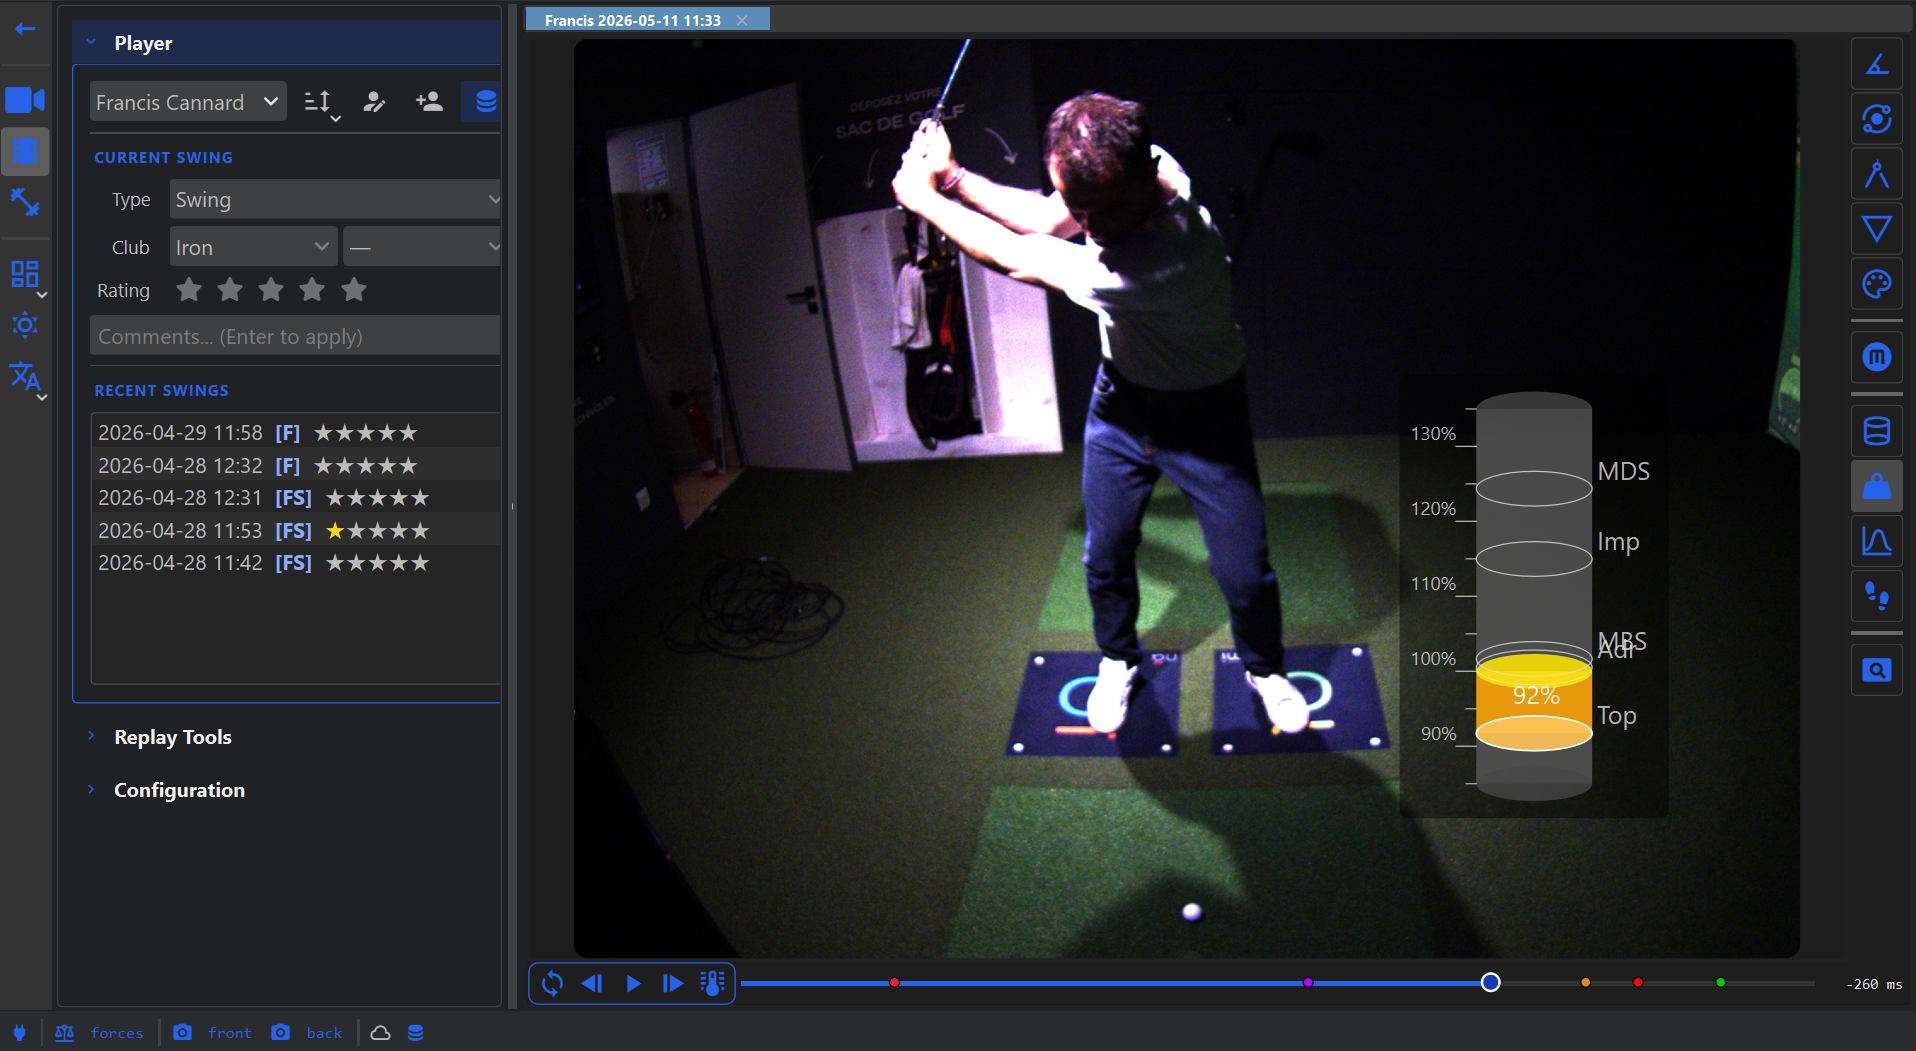Click the magnifier search icon in right toolbar

point(1877,670)
